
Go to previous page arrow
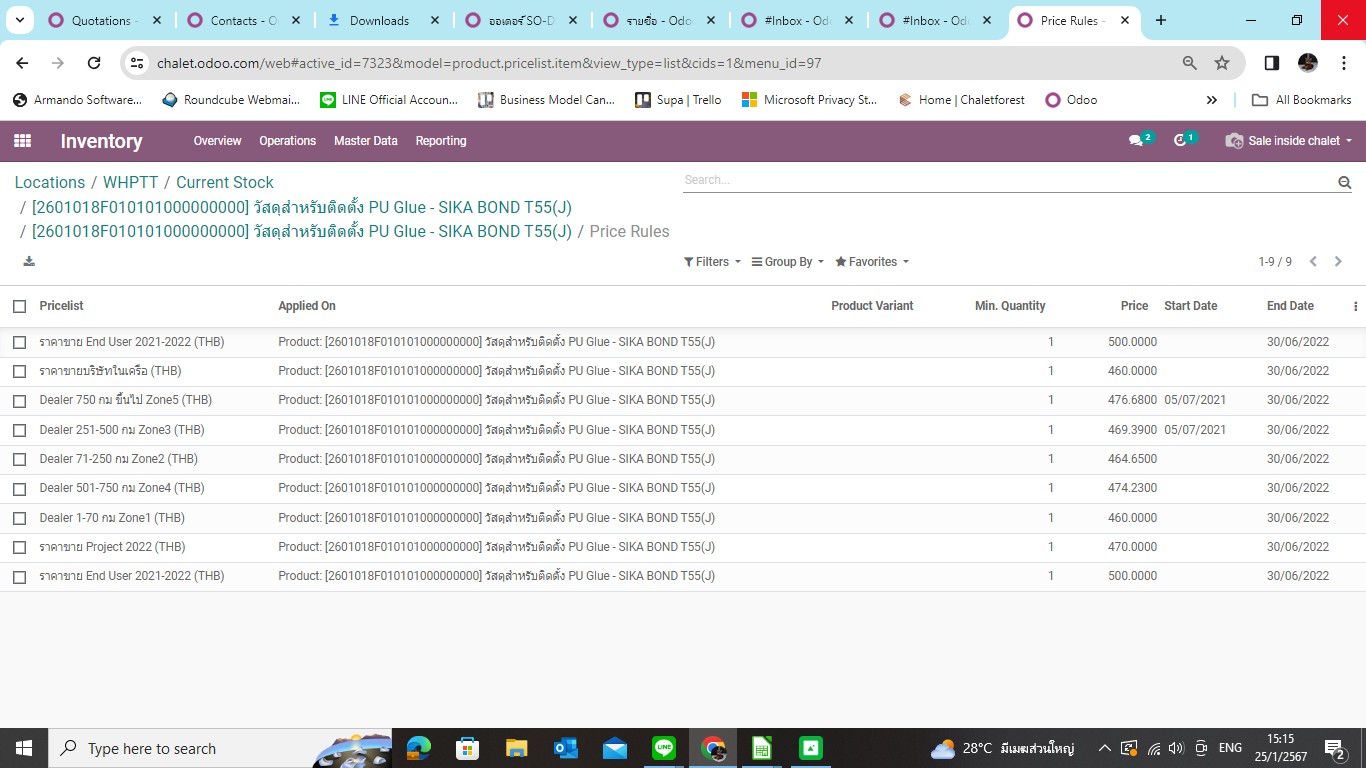click(1313, 262)
